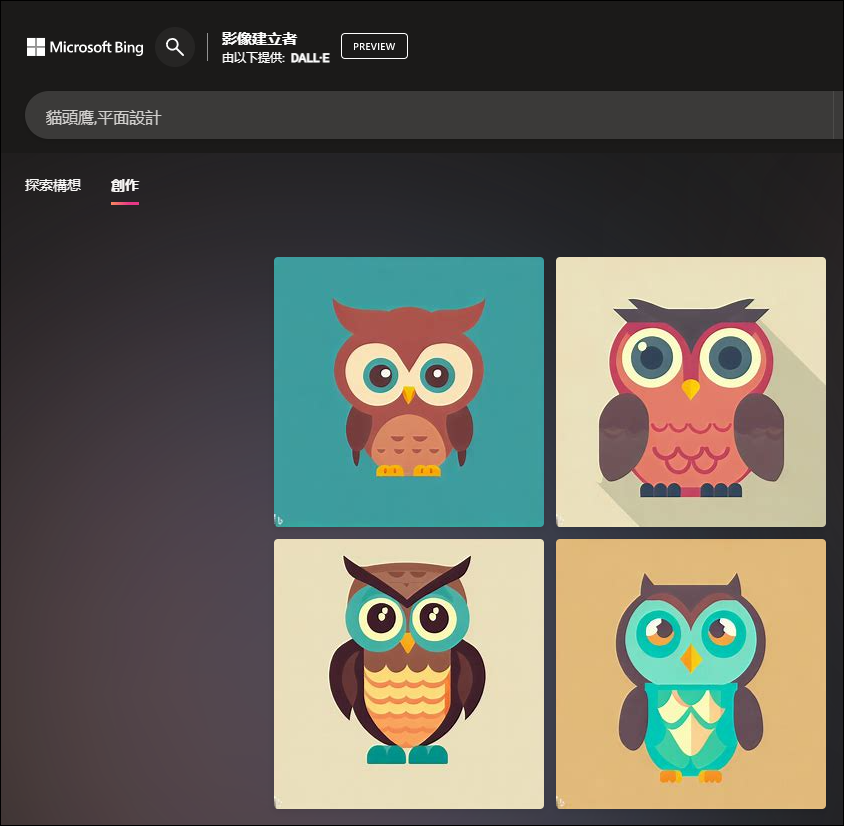Click the prompt field containing 貓頭鷹,平面設計
The height and width of the screenshot is (826, 844).
[431, 115]
